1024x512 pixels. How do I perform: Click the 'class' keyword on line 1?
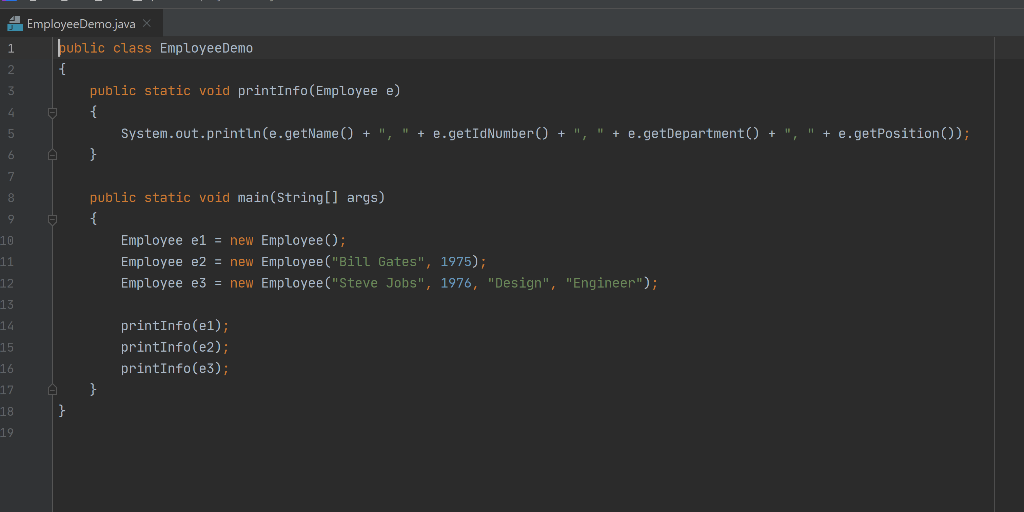(x=133, y=48)
